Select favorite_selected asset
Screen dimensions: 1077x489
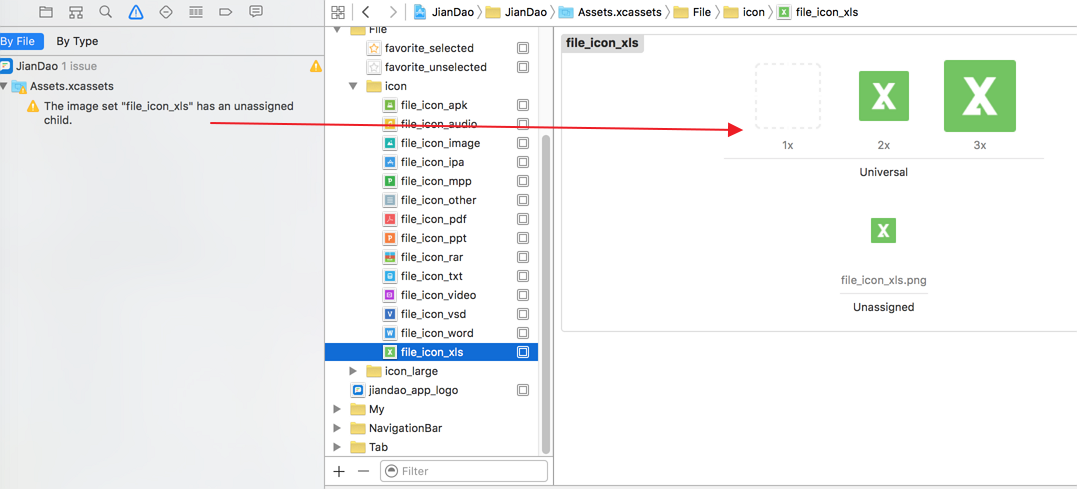[420, 48]
